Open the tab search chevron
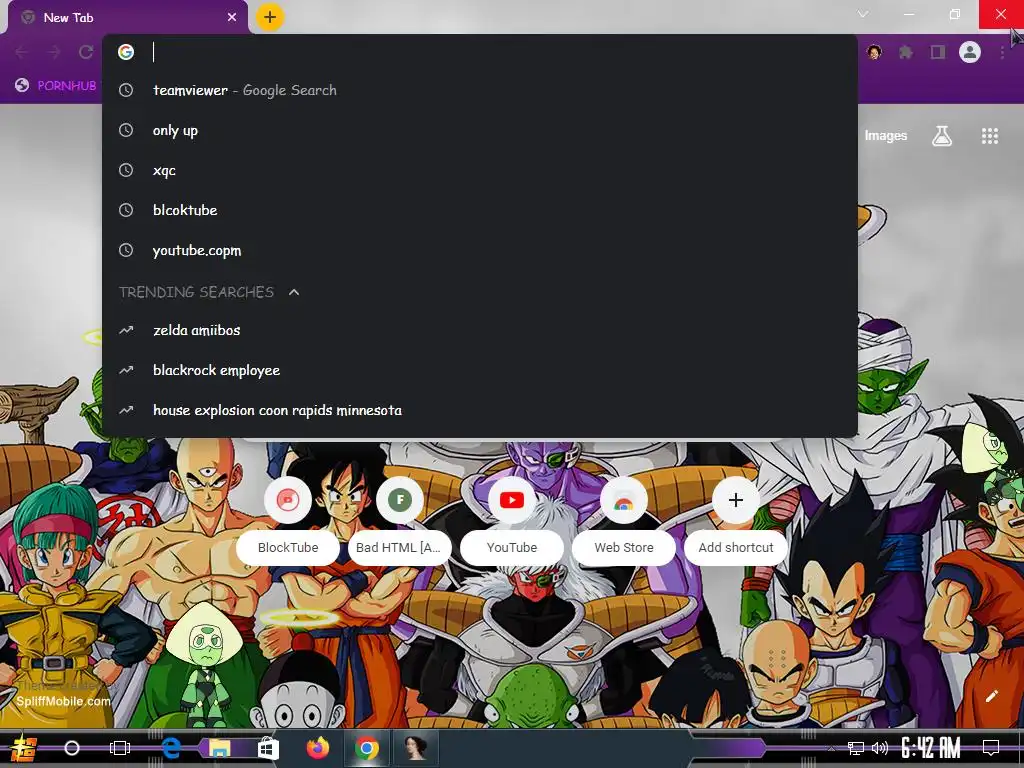The height and width of the screenshot is (768, 1024). pyautogui.click(x=863, y=14)
